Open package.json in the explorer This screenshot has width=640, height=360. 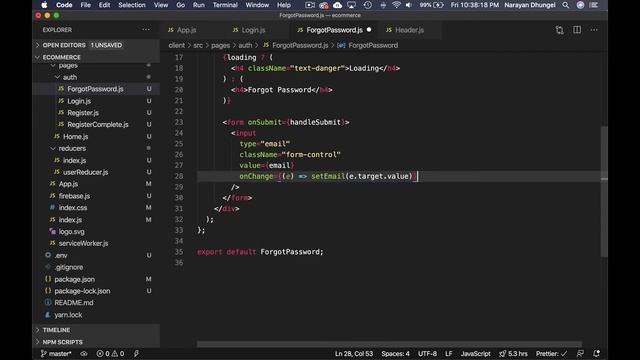pyautogui.click(x=74, y=279)
